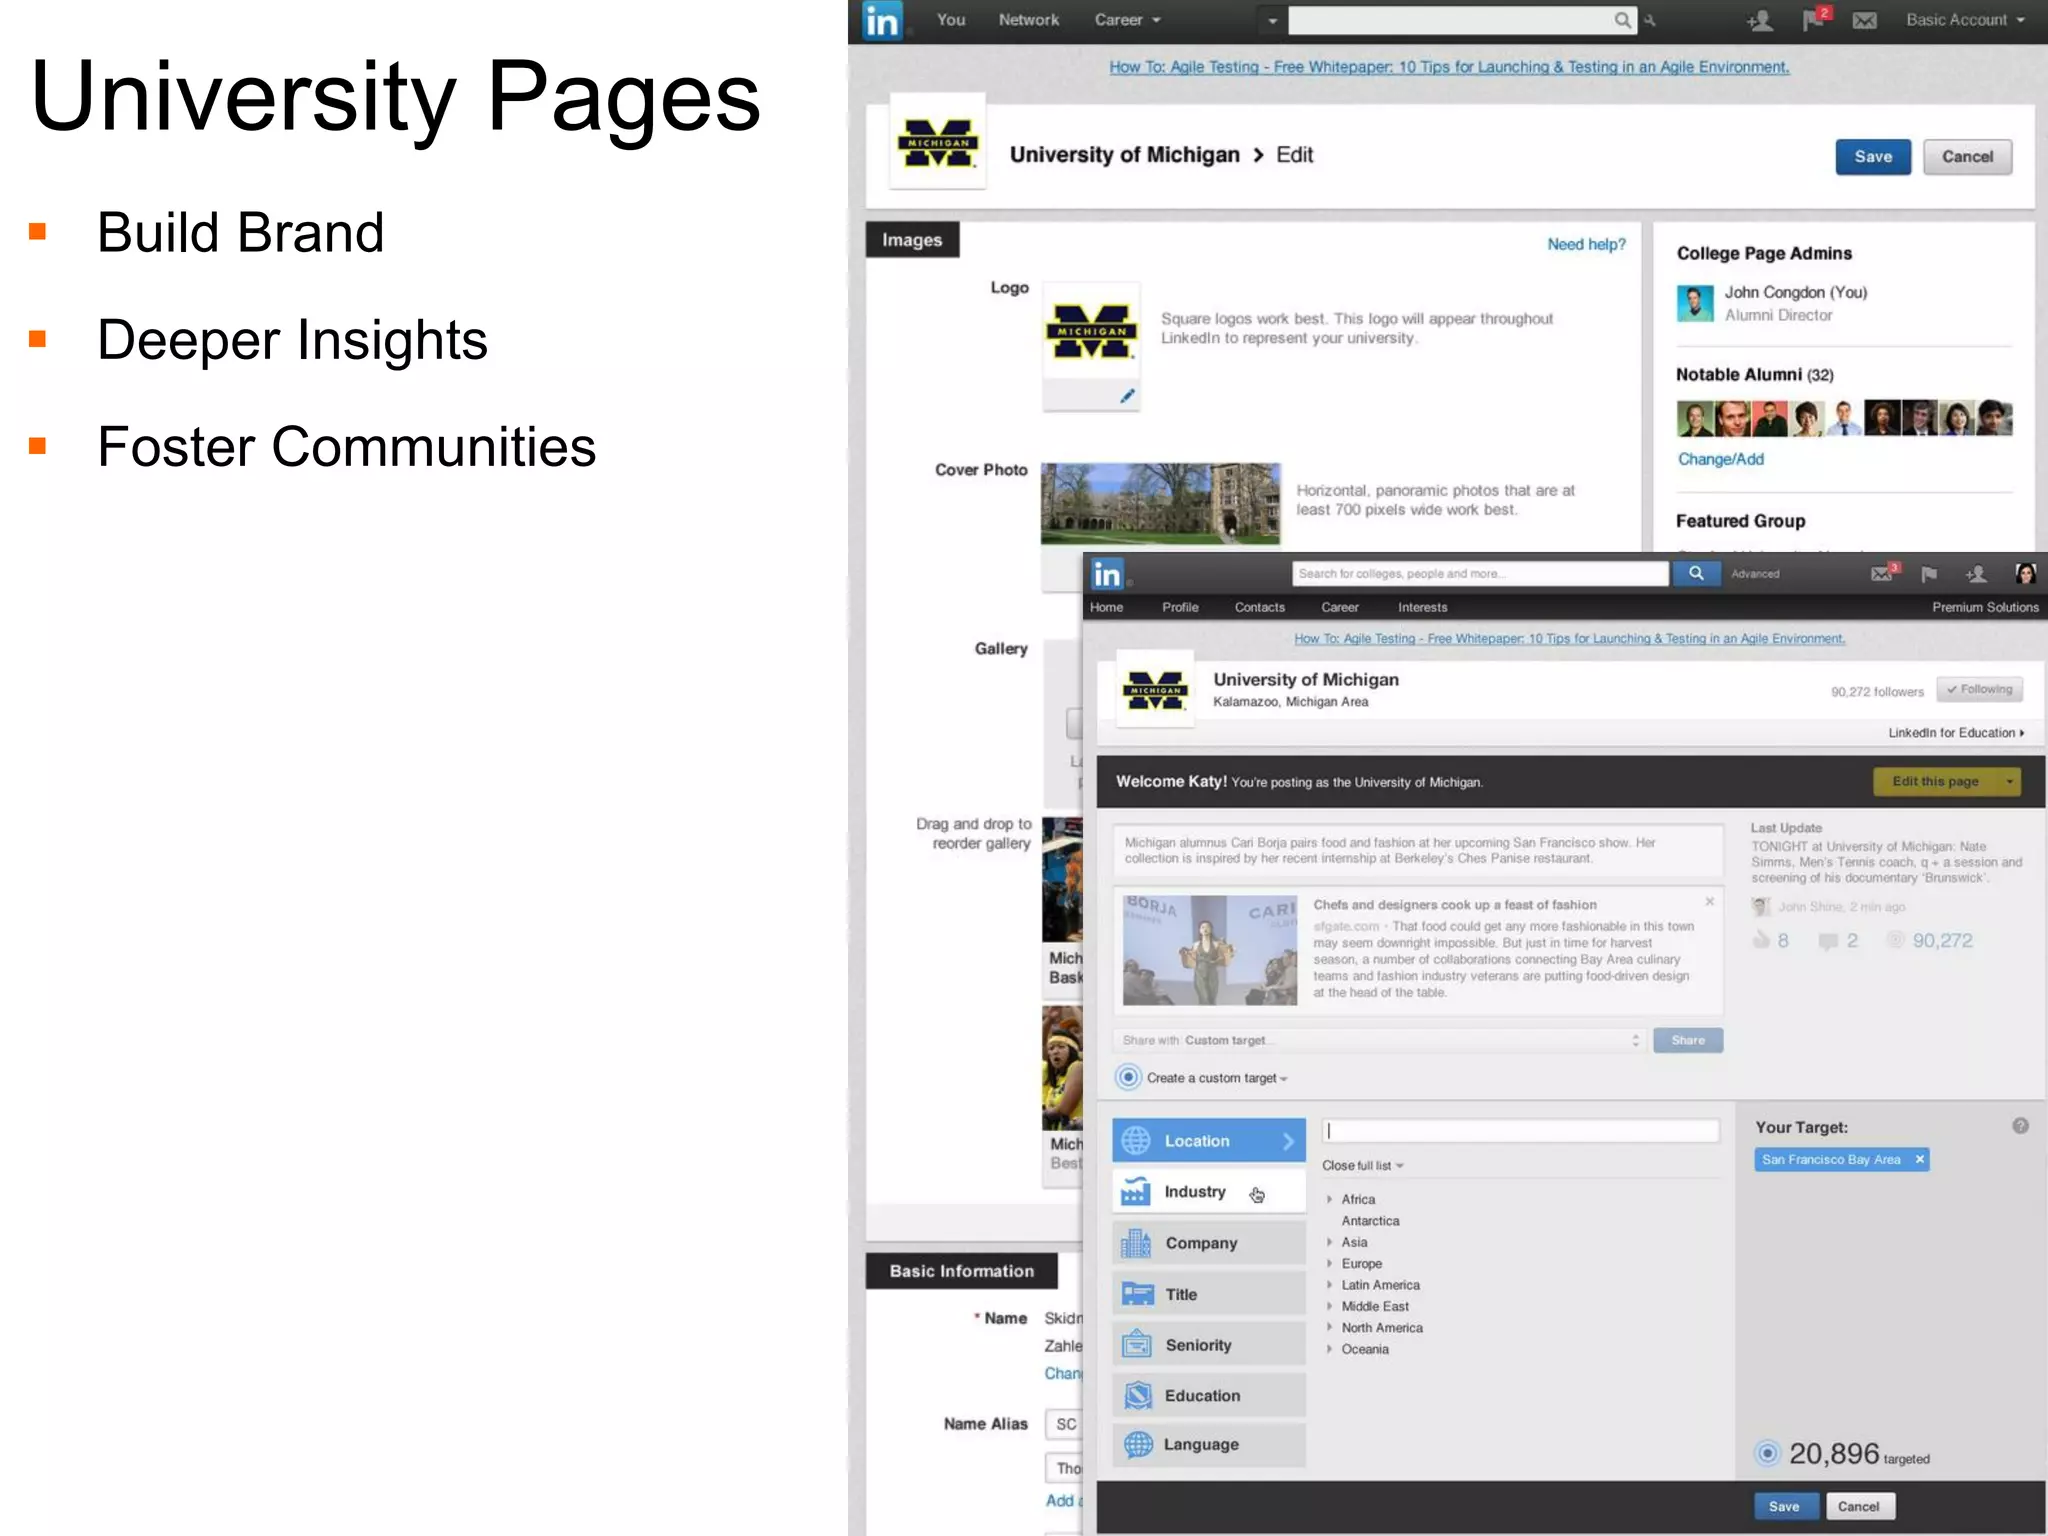Open messages envelope icon in back window
This screenshot has width=2048, height=1536.
tap(1864, 20)
